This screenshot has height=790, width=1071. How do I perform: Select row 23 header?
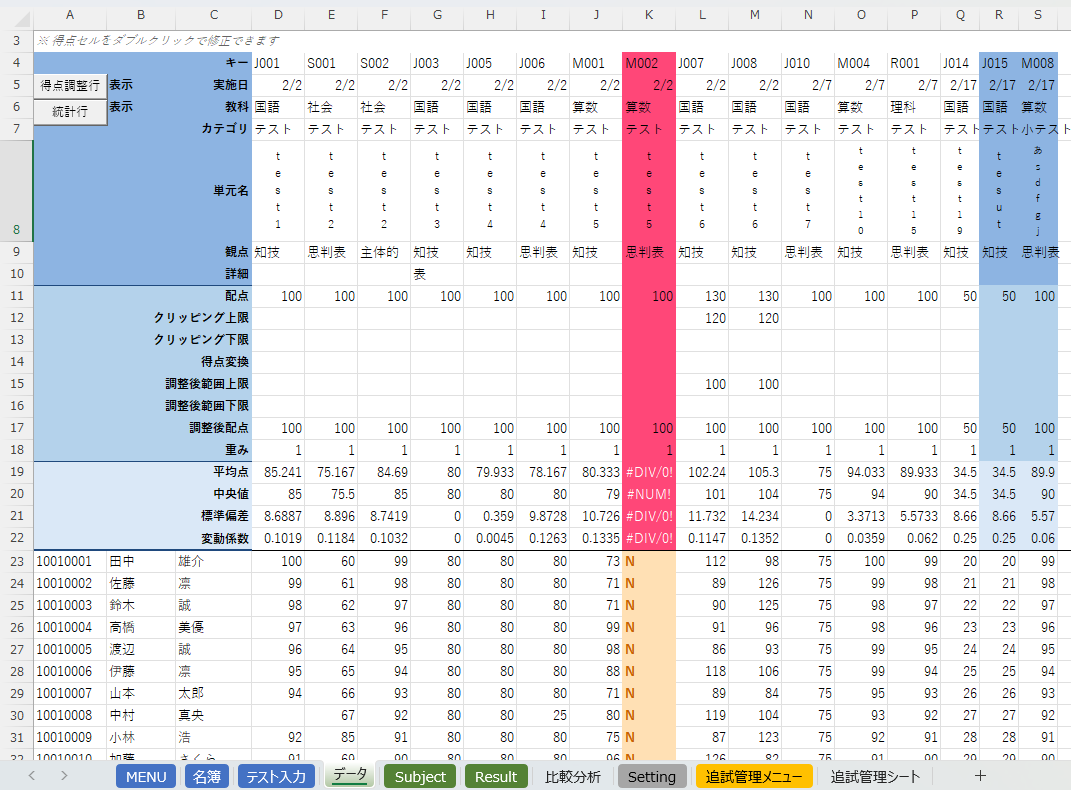coord(16,562)
